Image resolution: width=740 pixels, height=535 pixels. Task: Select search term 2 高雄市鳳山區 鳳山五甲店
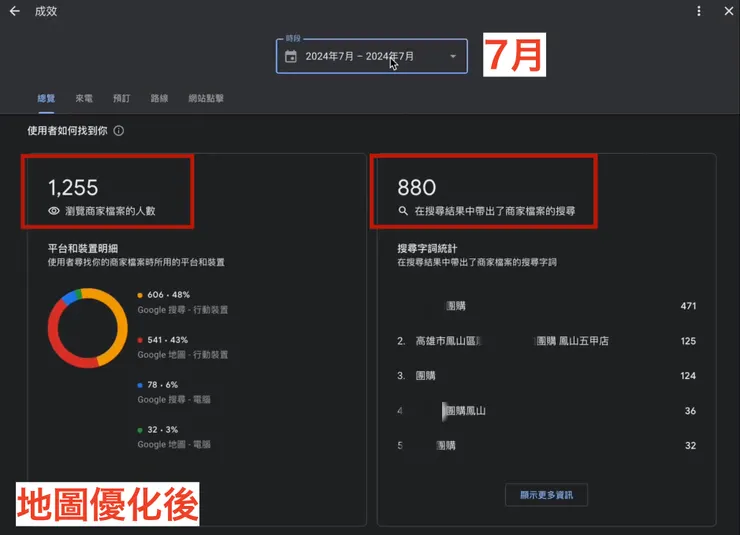point(547,341)
